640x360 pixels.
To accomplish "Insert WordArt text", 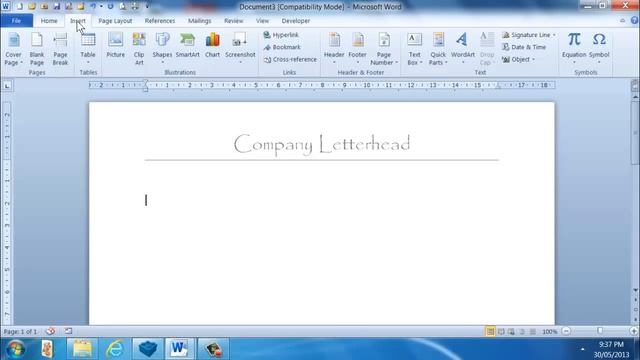I will pyautogui.click(x=462, y=48).
